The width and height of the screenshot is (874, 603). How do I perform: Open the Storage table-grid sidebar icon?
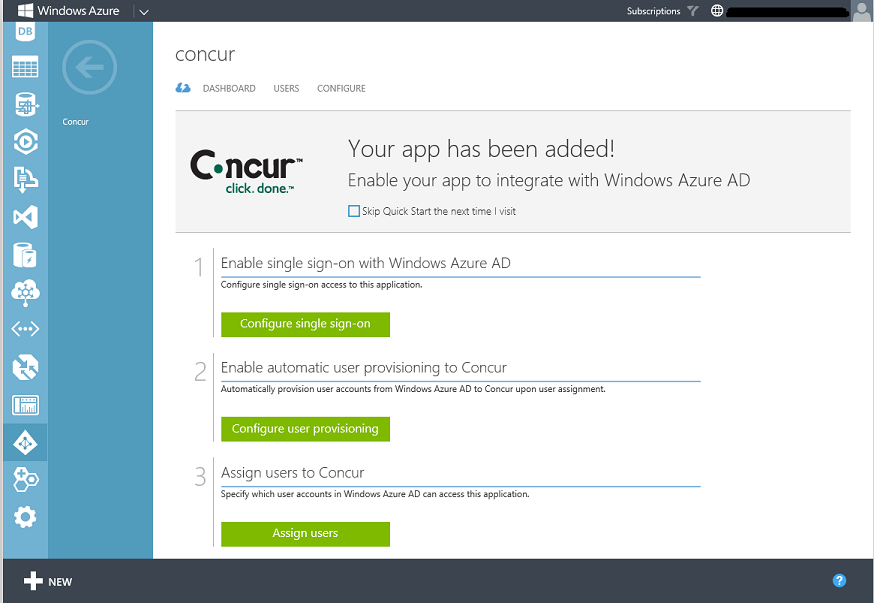point(25,67)
